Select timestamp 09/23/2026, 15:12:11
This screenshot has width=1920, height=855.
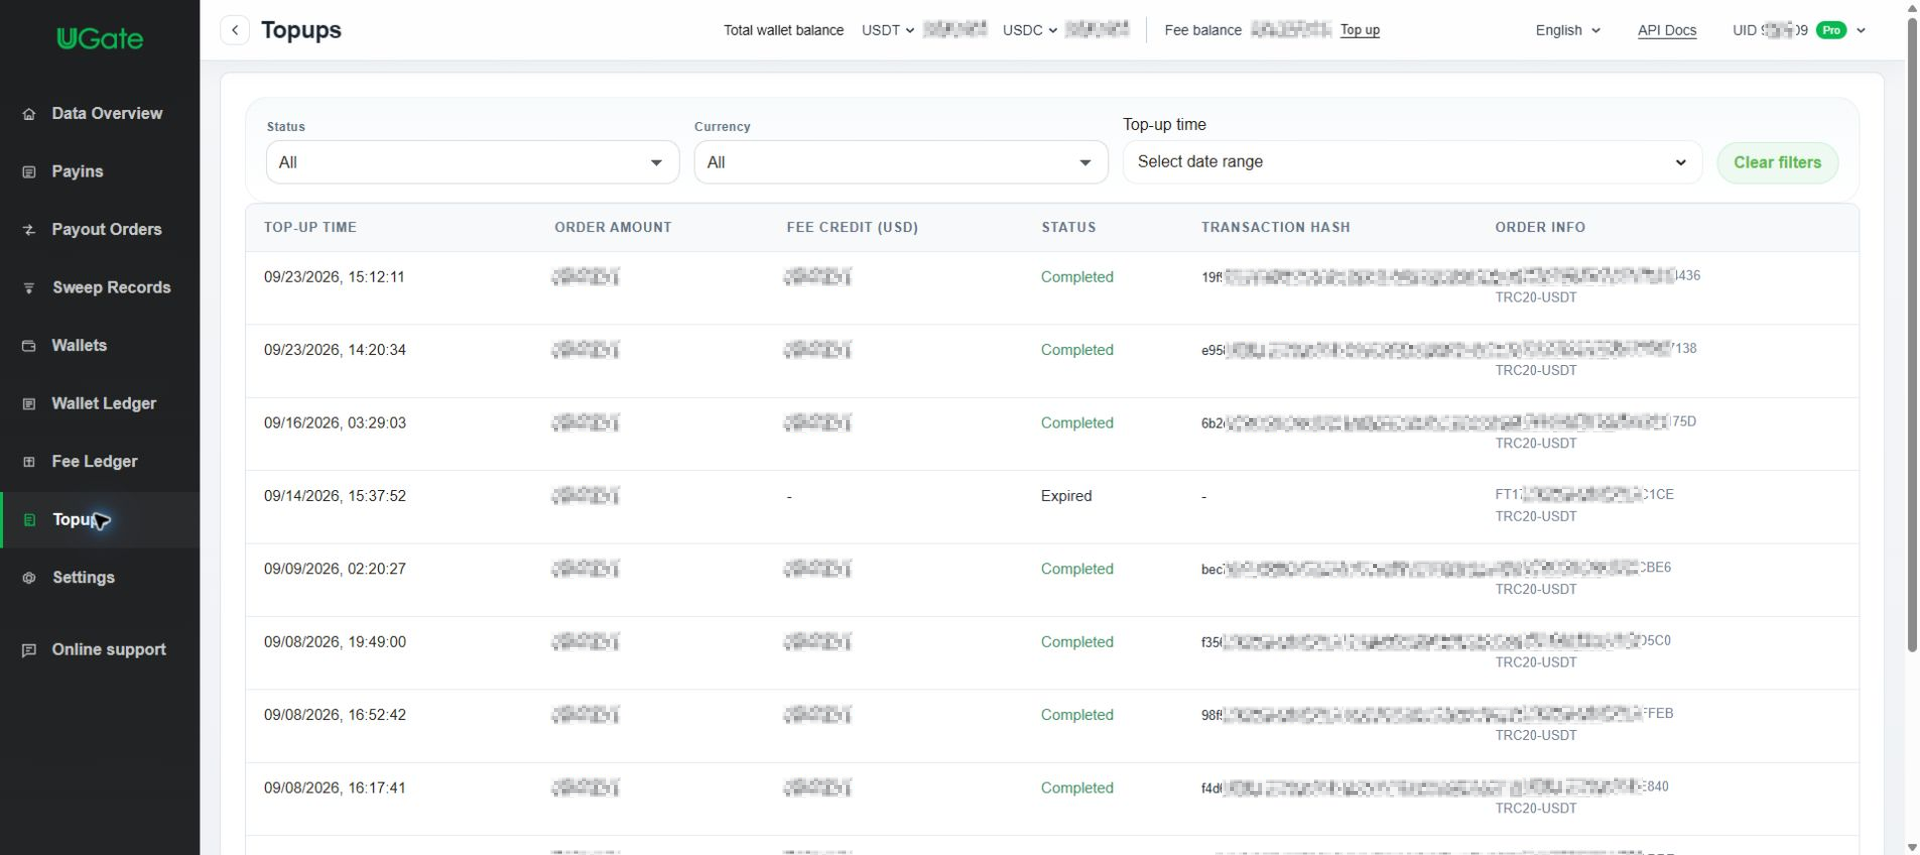(x=334, y=277)
